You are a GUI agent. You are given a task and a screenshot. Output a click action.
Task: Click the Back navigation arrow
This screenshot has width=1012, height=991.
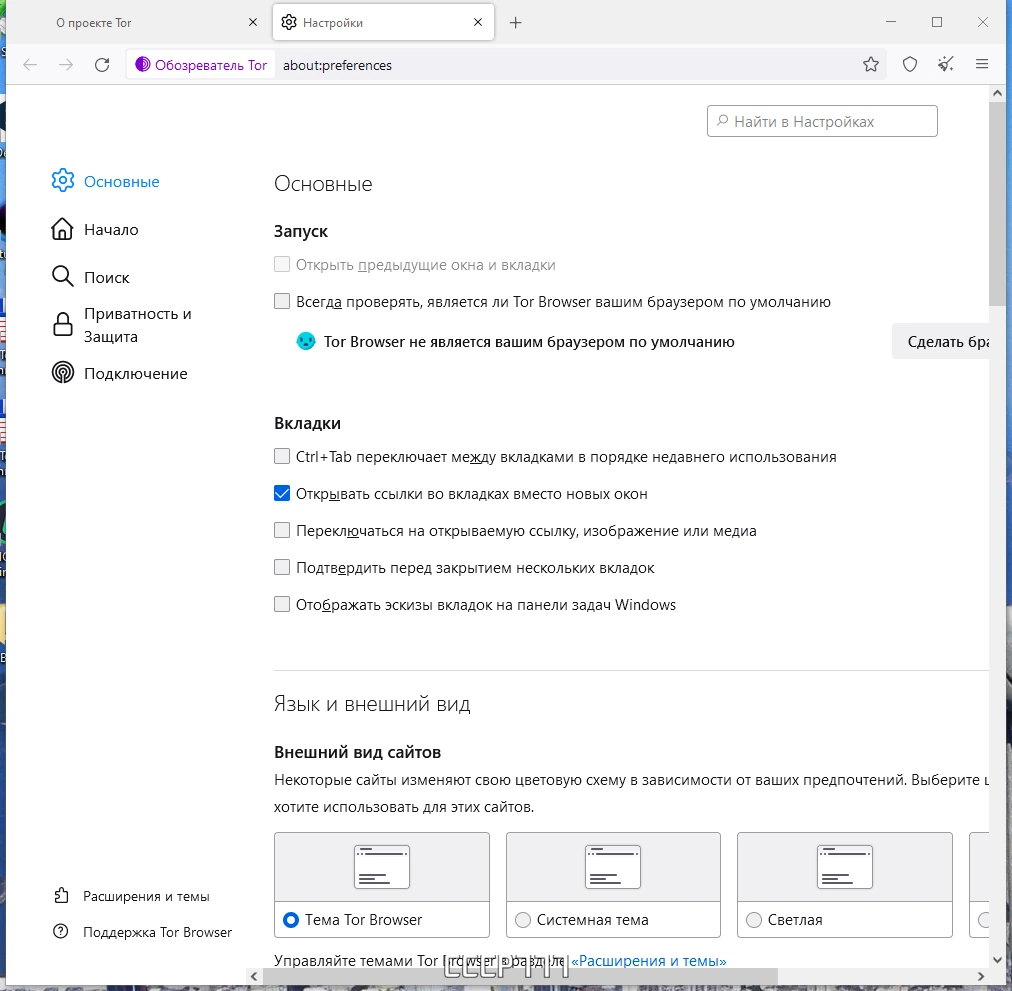click(30, 65)
